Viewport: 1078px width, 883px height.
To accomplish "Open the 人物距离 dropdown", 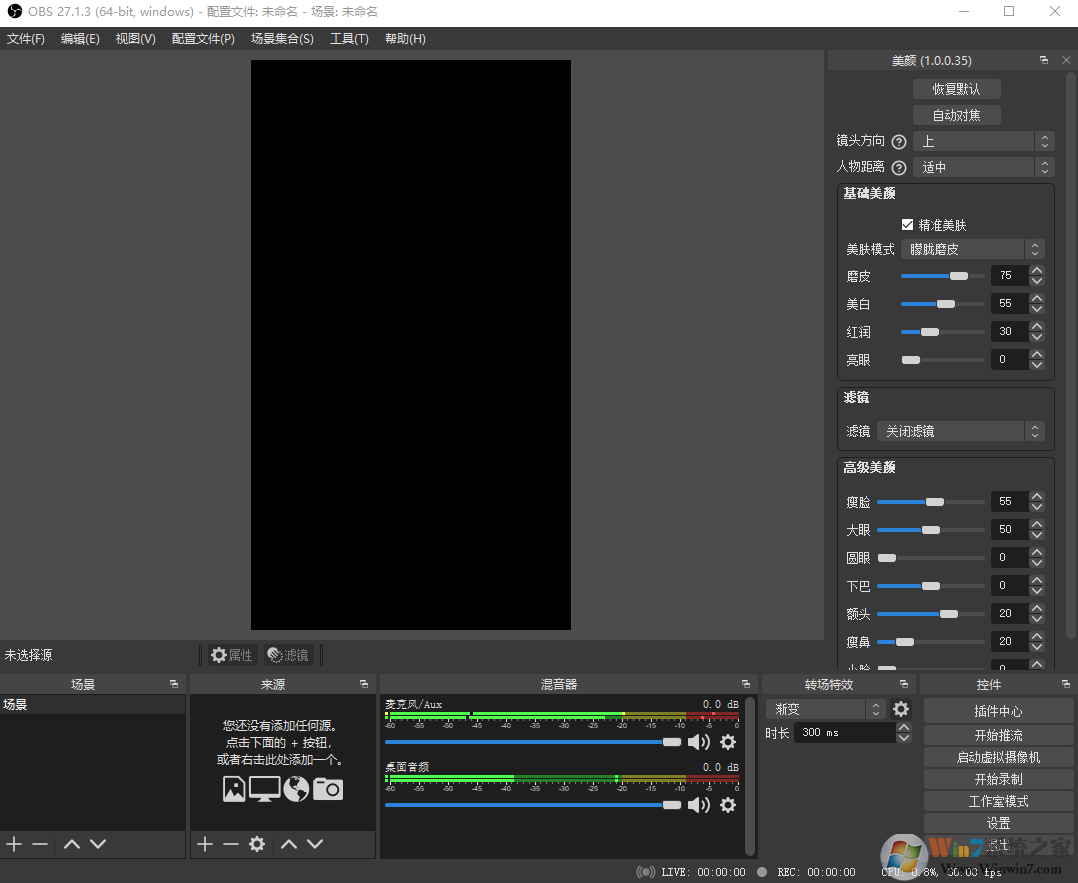I will pyautogui.click(x=983, y=167).
